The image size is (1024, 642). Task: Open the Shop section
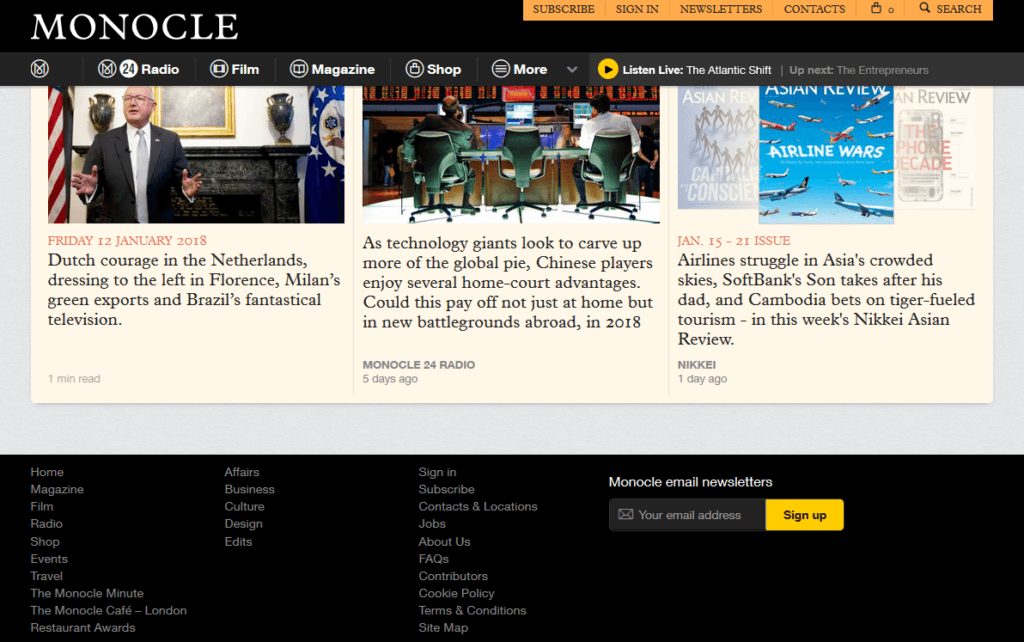(x=433, y=69)
